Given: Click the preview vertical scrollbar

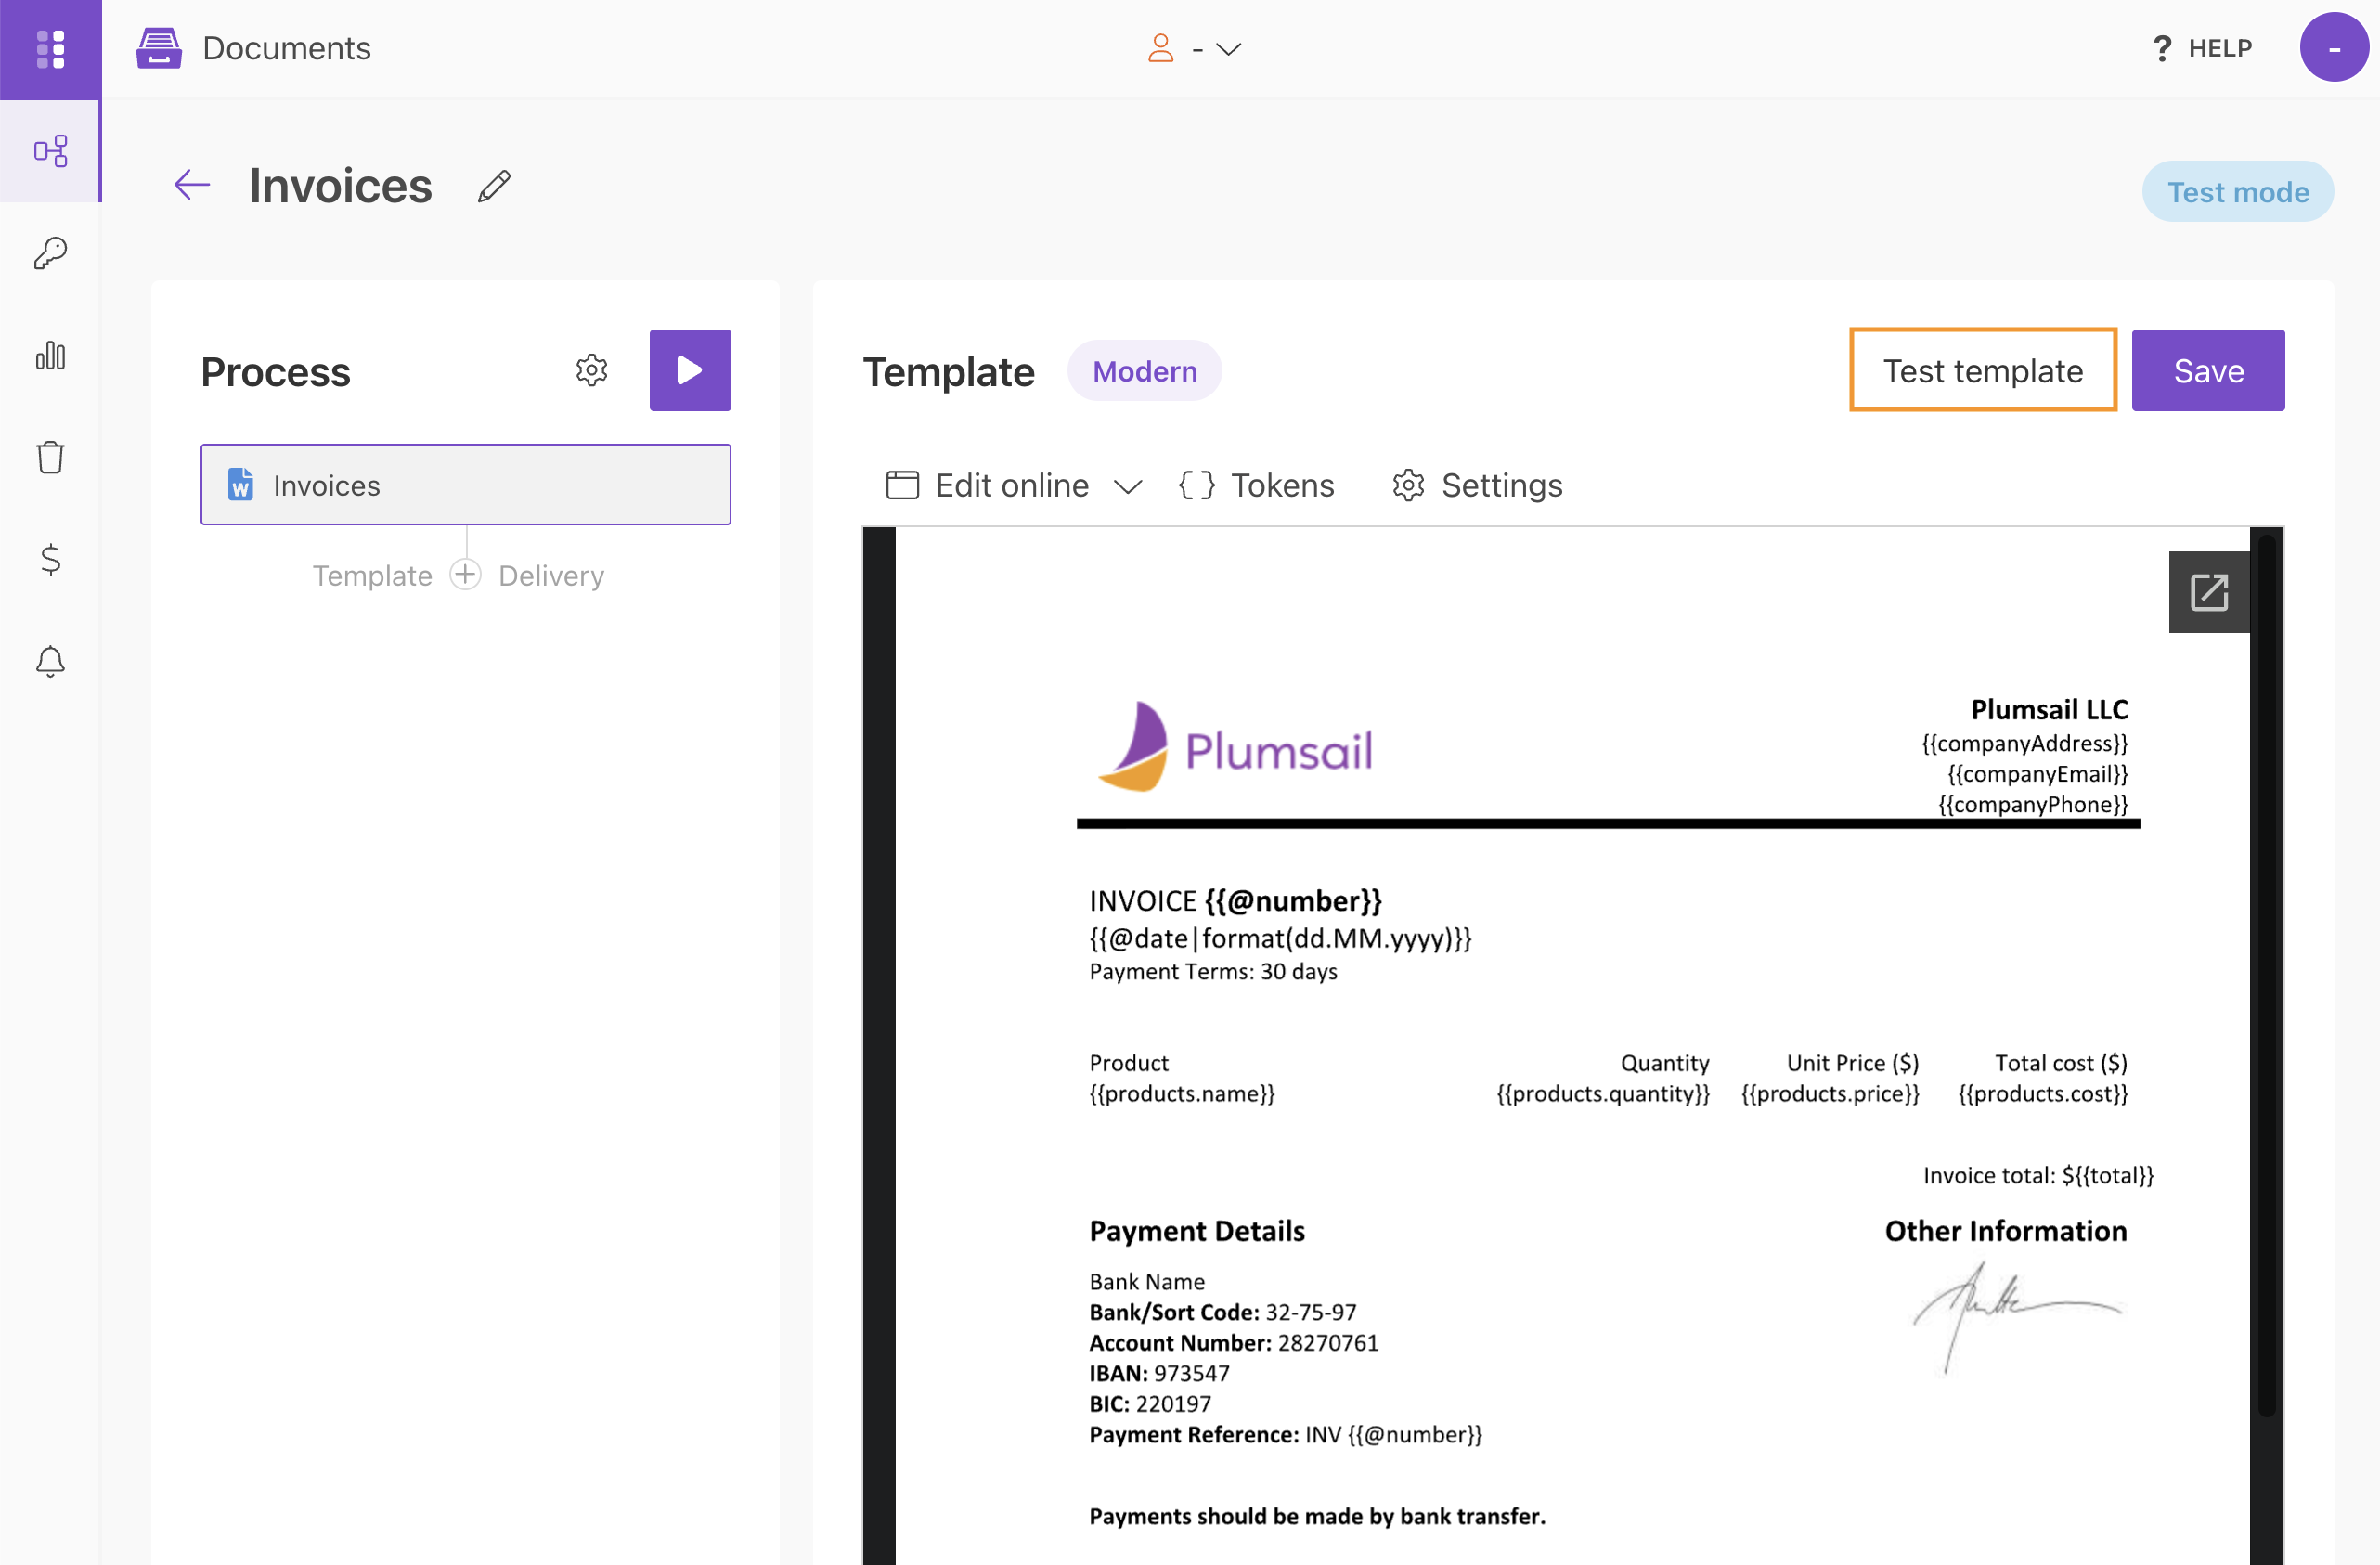Looking at the screenshot, I should pos(2267,975).
